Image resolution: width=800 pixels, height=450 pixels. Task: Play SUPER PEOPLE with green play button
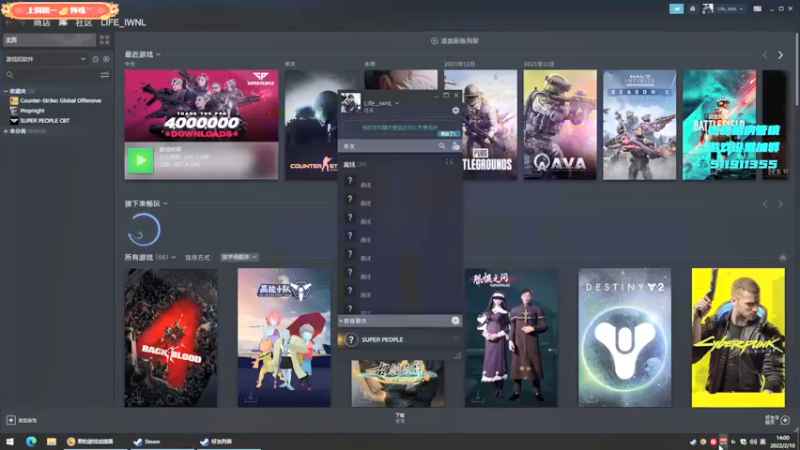tap(140, 160)
